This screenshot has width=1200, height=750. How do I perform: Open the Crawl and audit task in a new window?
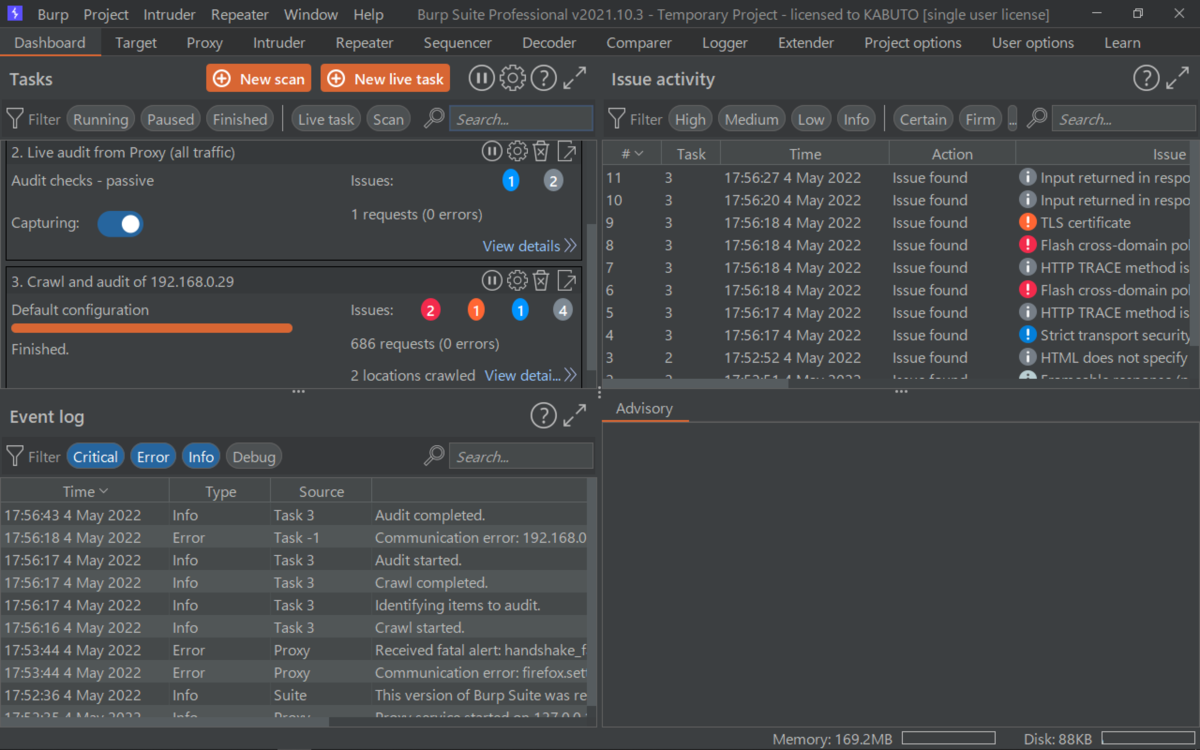pos(567,281)
